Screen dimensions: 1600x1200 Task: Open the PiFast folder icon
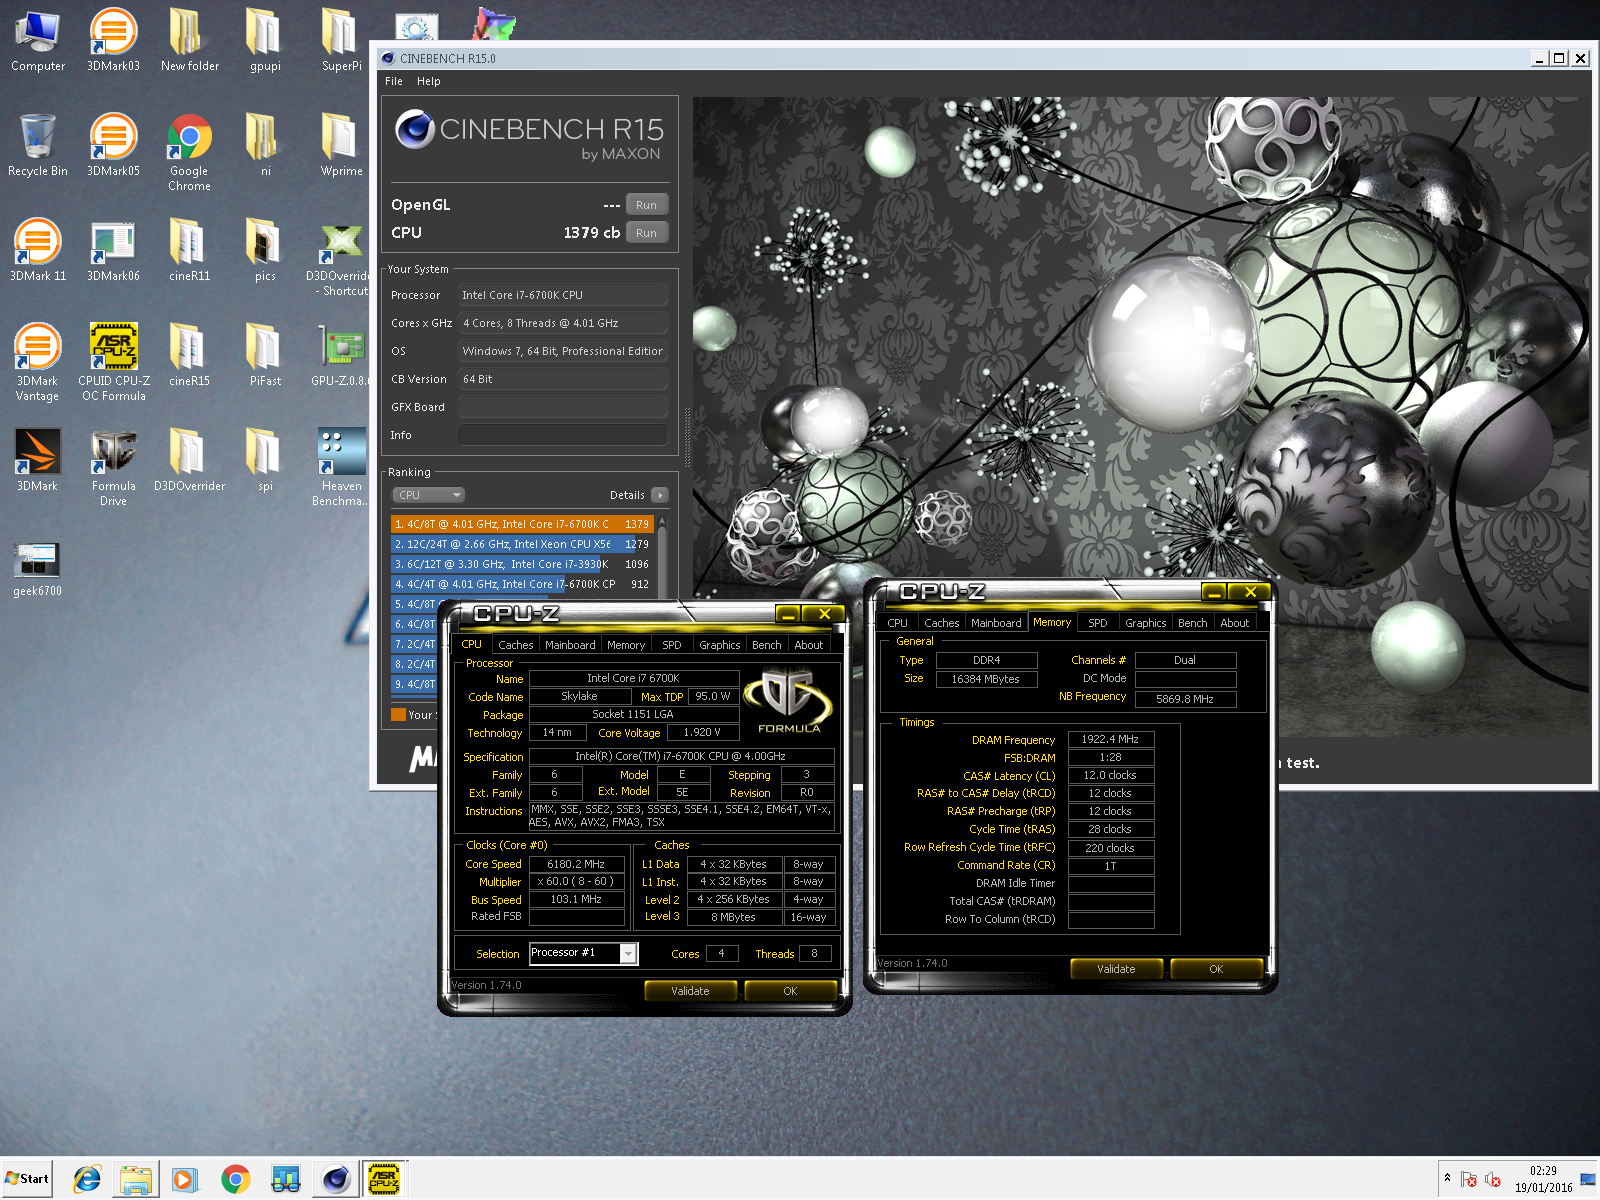click(265, 355)
